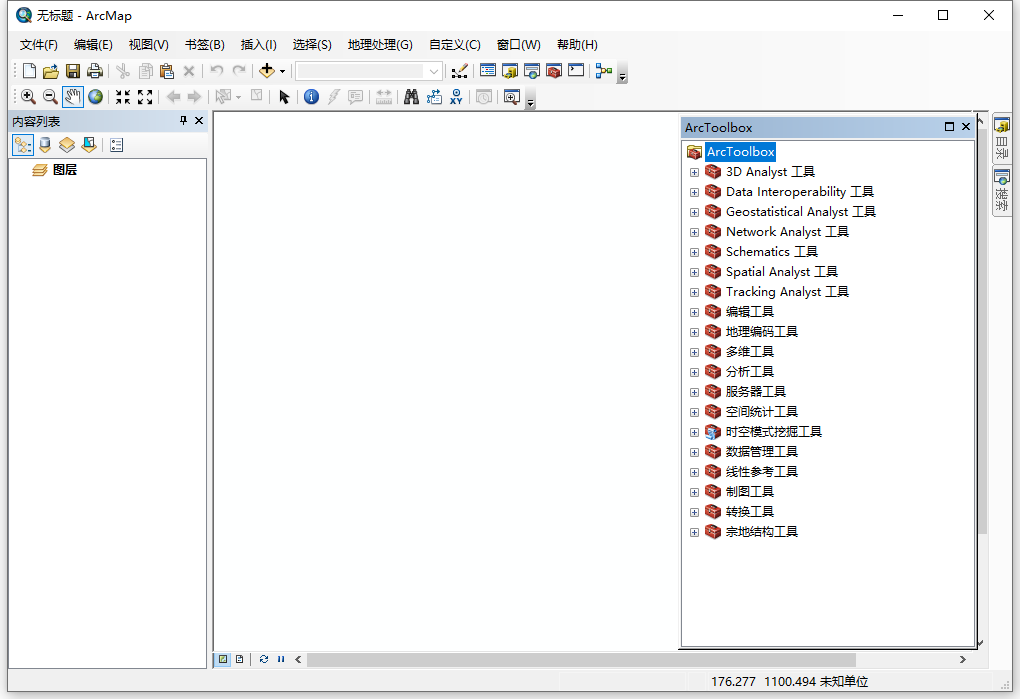Open the 搜索 side tab
The width and height of the screenshot is (1020, 699).
click(x=1002, y=191)
